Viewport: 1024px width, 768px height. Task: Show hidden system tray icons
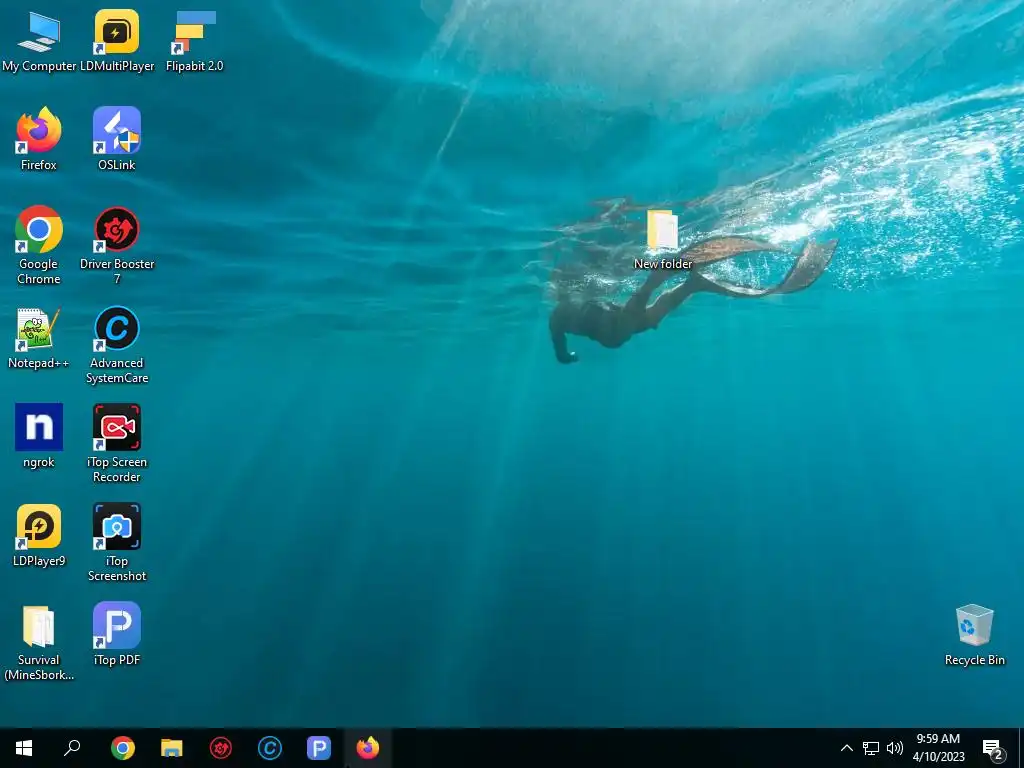click(x=846, y=748)
